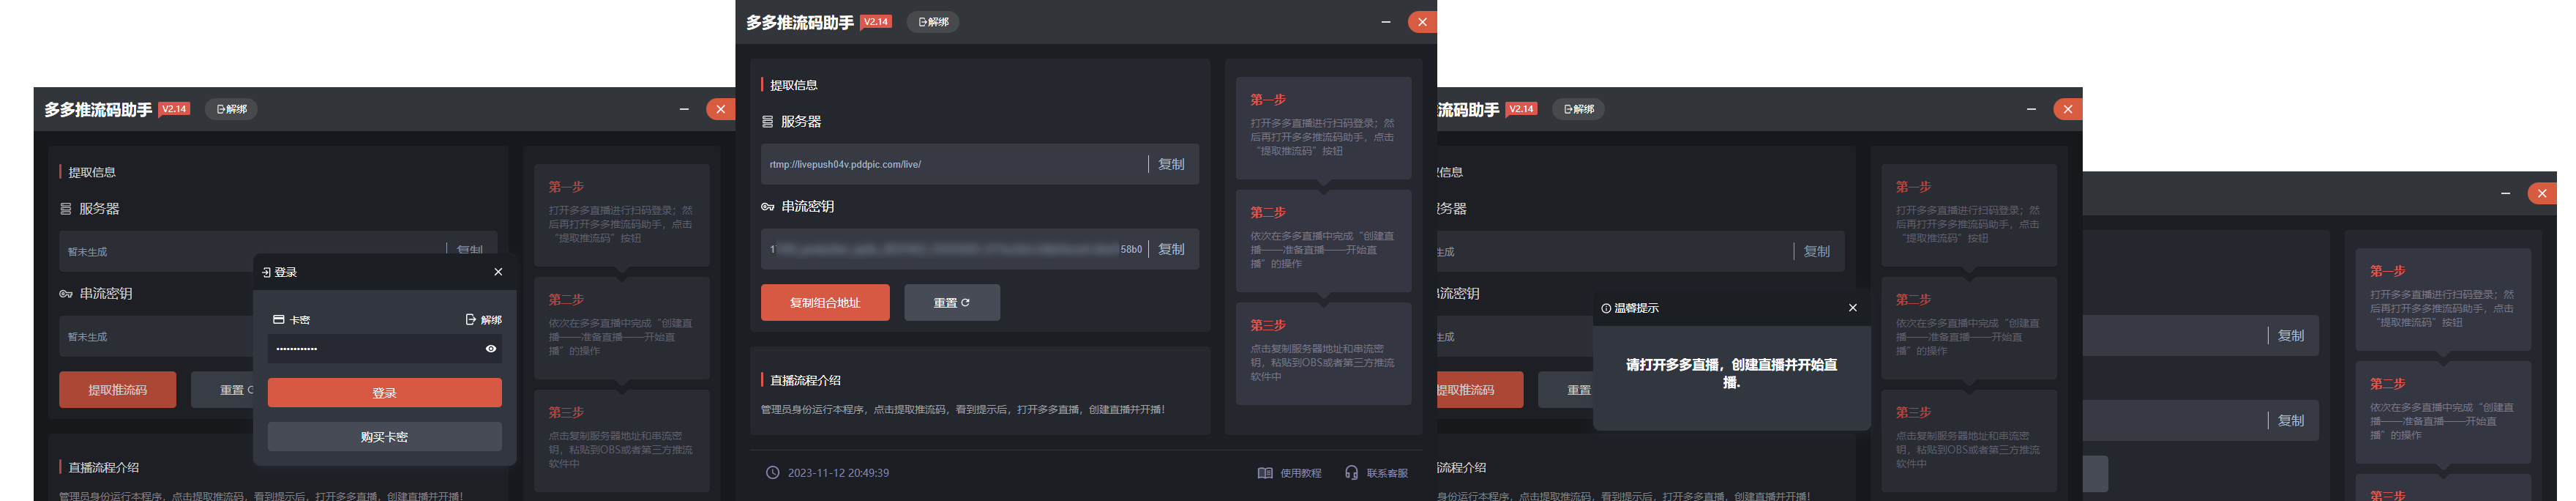Click 第二步 step card in login window

[x=622, y=328]
